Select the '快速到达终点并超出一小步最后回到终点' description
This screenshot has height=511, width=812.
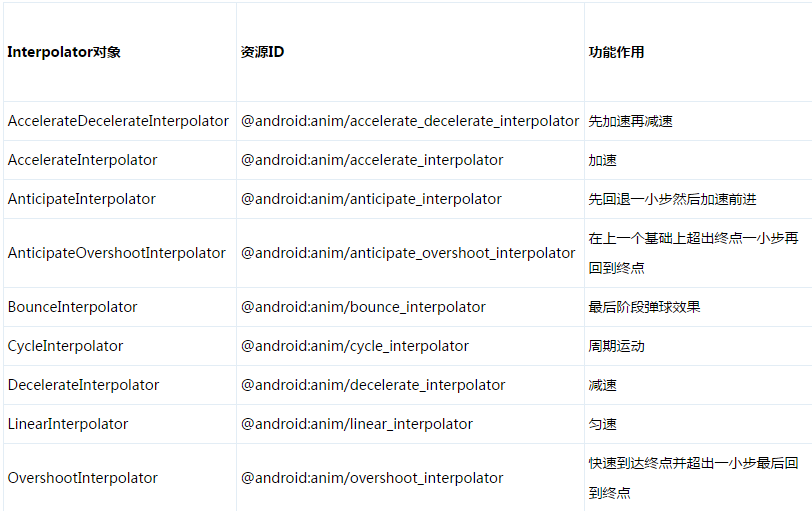pos(693,478)
